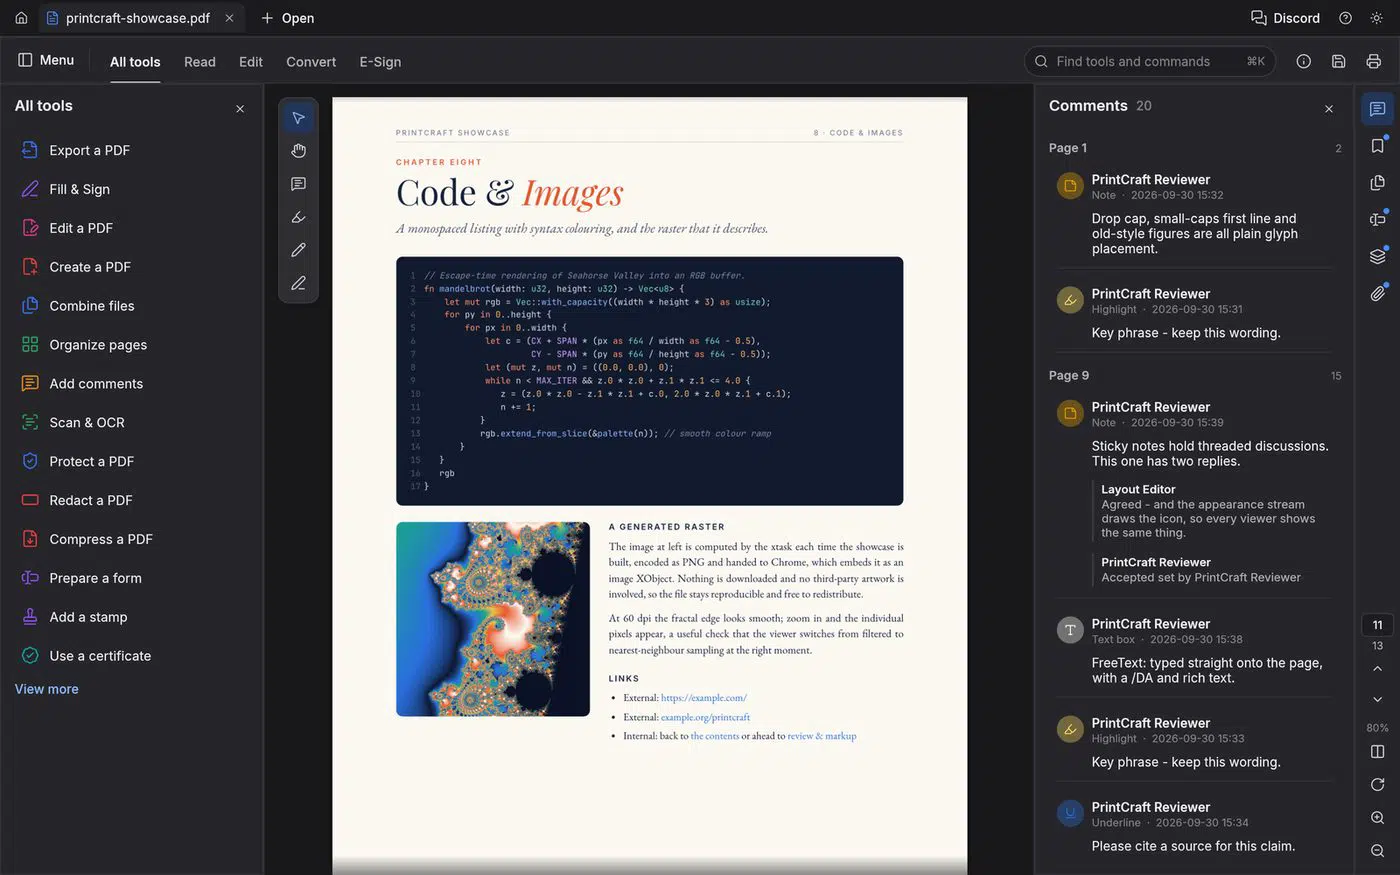Click the print icon
Viewport: 1400px width, 875px height.
1373,61
